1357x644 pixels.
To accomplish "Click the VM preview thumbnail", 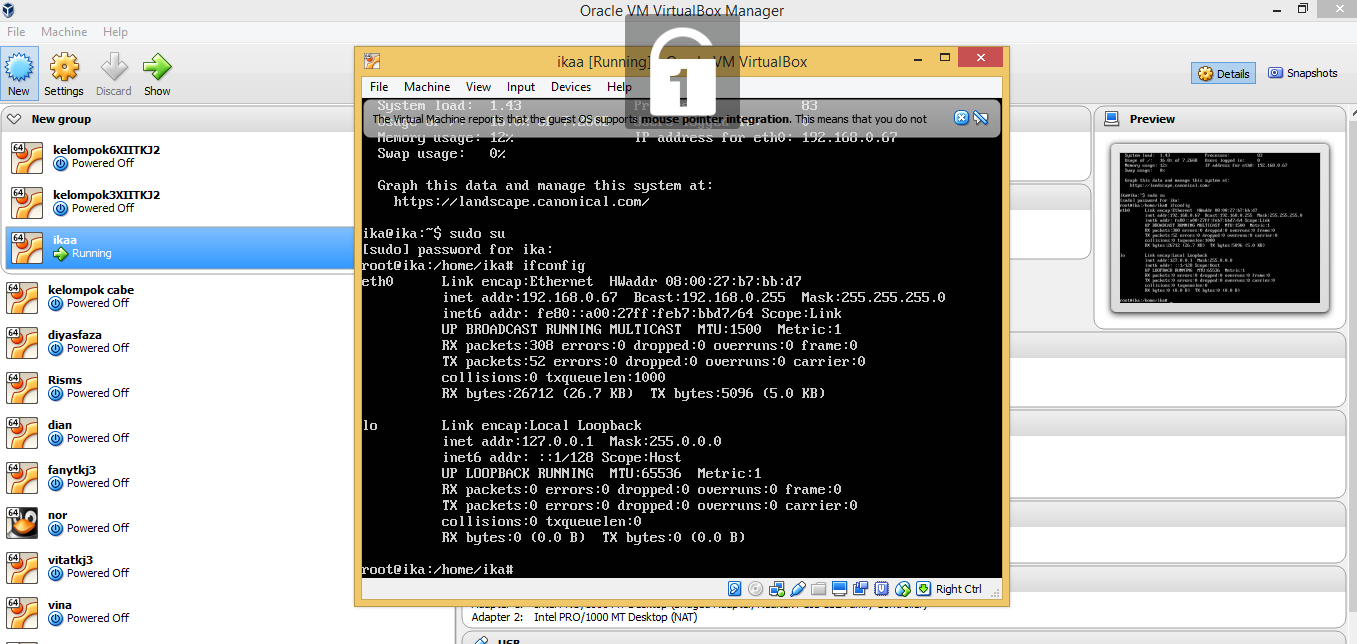I will click(x=1220, y=227).
